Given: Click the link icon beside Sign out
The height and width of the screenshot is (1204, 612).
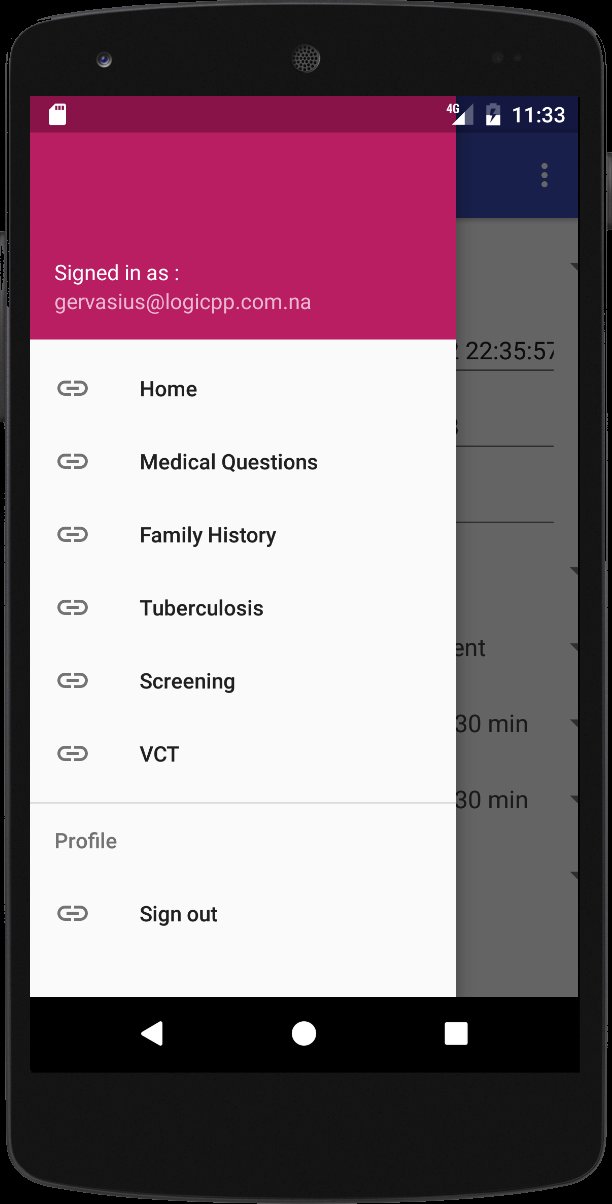Looking at the screenshot, I should tap(72, 914).
